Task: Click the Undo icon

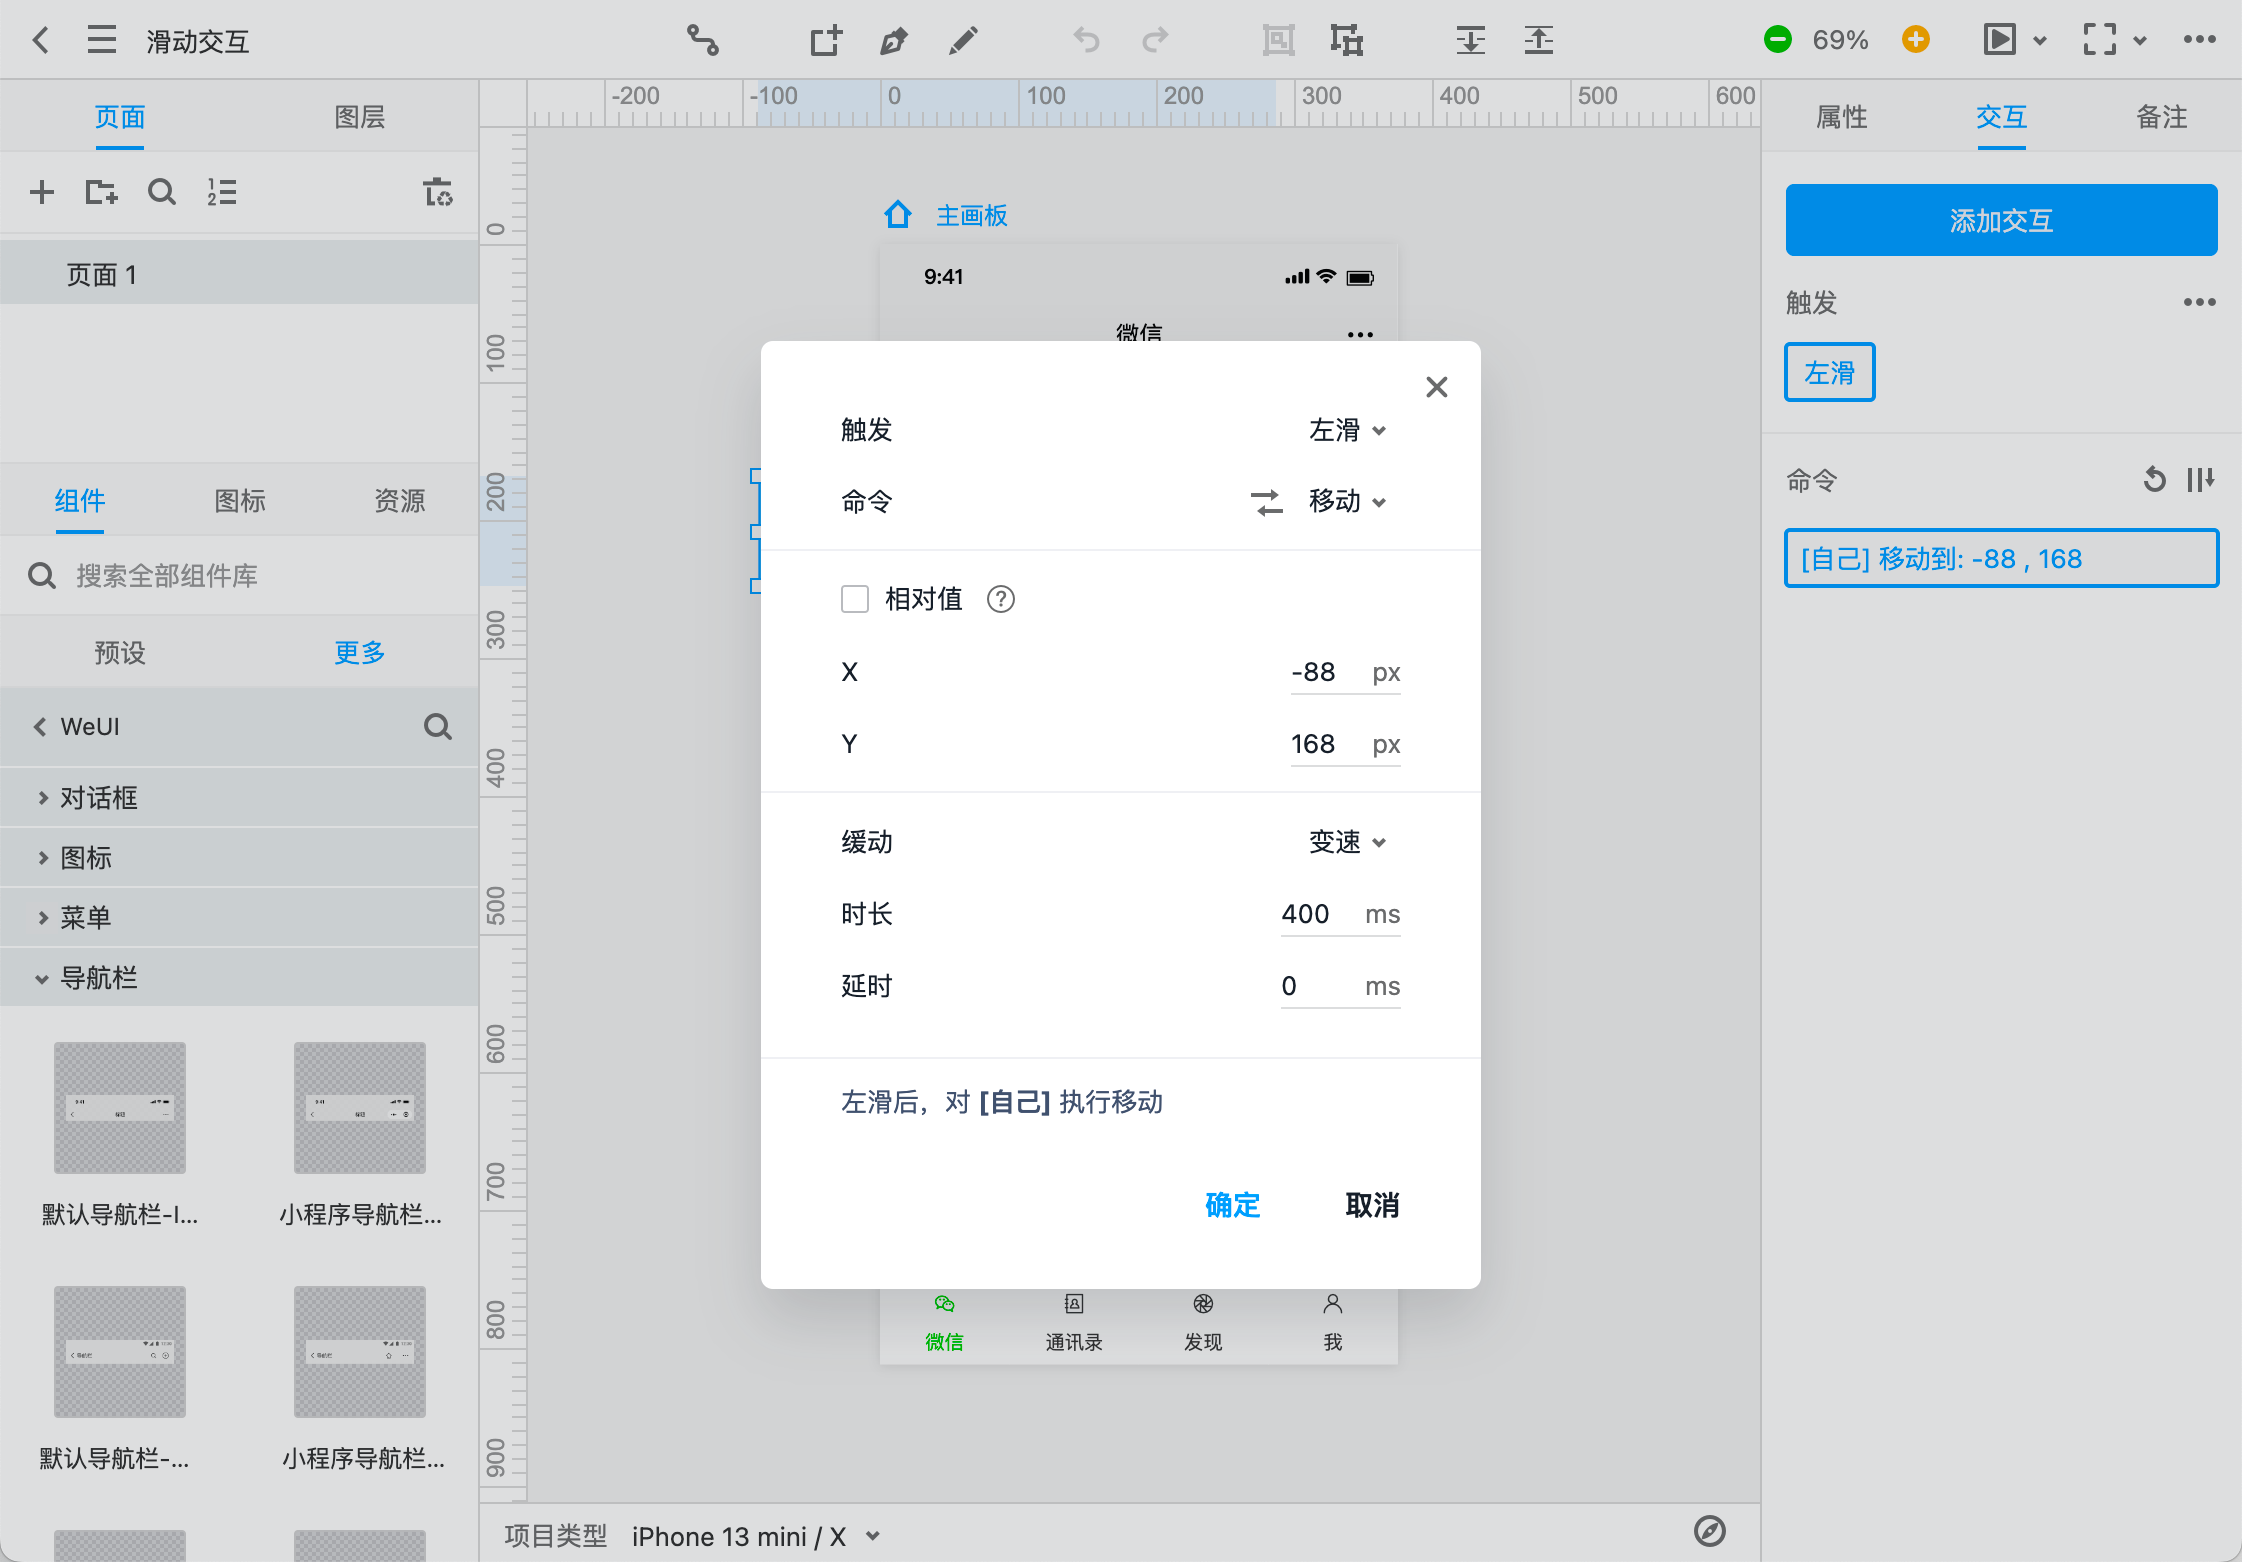Action: point(1085,40)
